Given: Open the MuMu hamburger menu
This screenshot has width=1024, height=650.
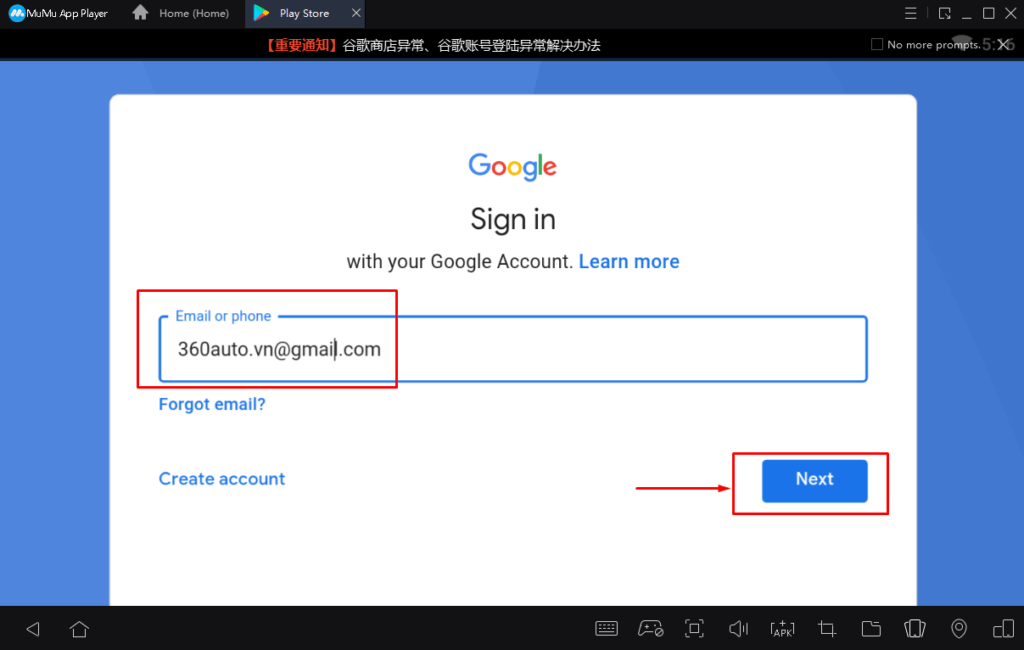Looking at the screenshot, I should tap(910, 13).
